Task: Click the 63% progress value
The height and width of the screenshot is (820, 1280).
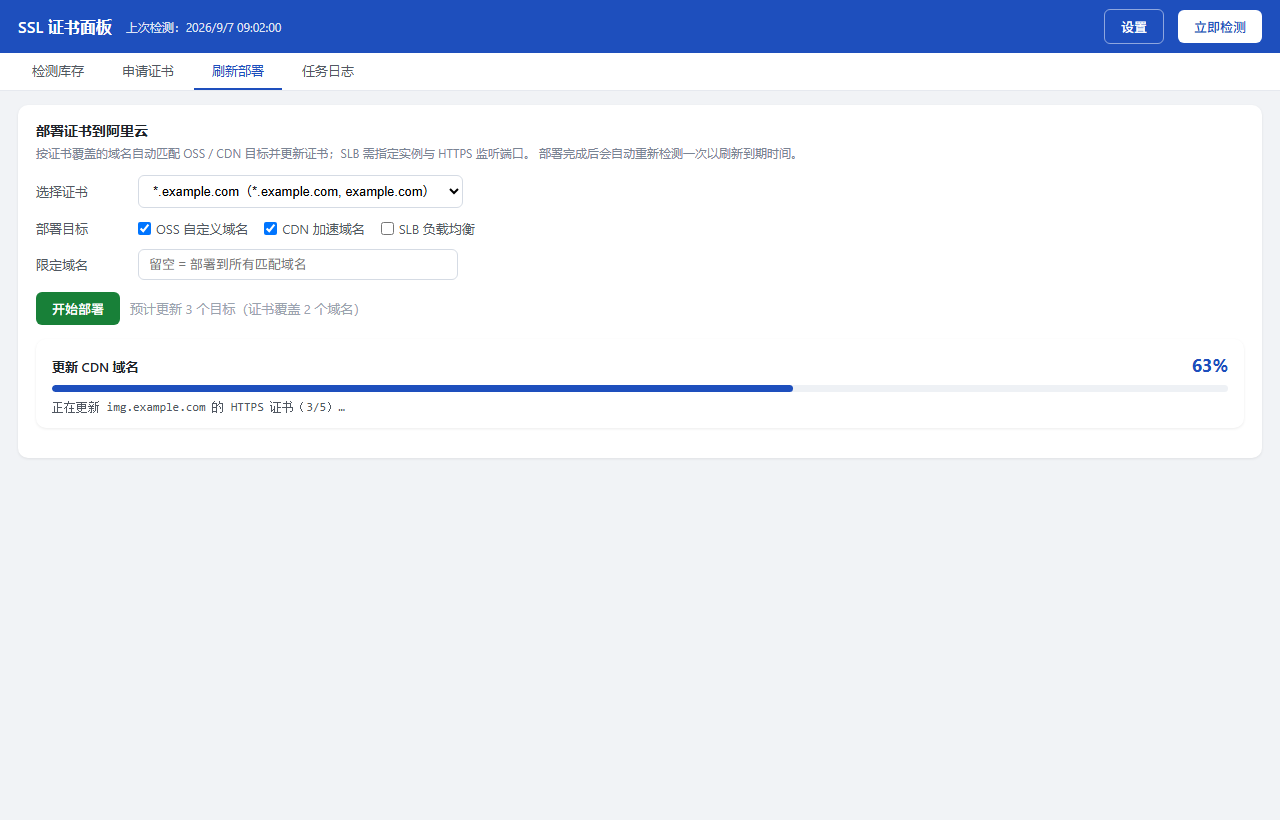Action: pyautogui.click(x=1209, y=366)
